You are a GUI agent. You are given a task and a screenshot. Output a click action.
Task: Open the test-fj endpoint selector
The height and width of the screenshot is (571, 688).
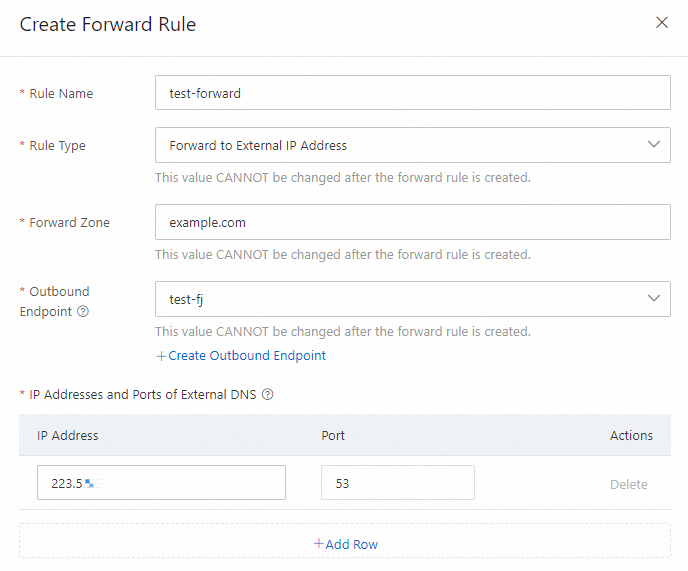(400, 298)
